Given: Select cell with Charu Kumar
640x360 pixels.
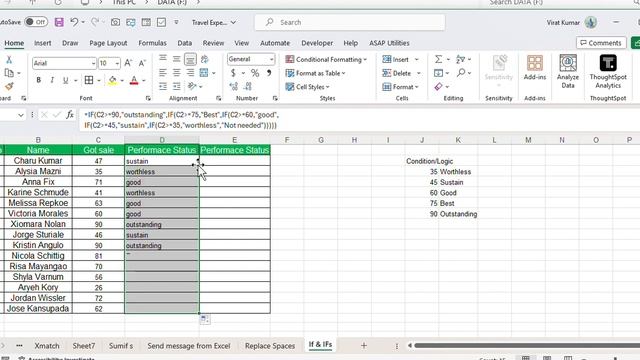Looking at the screenshot, I should pyautogui.click(x=38, y=161).
